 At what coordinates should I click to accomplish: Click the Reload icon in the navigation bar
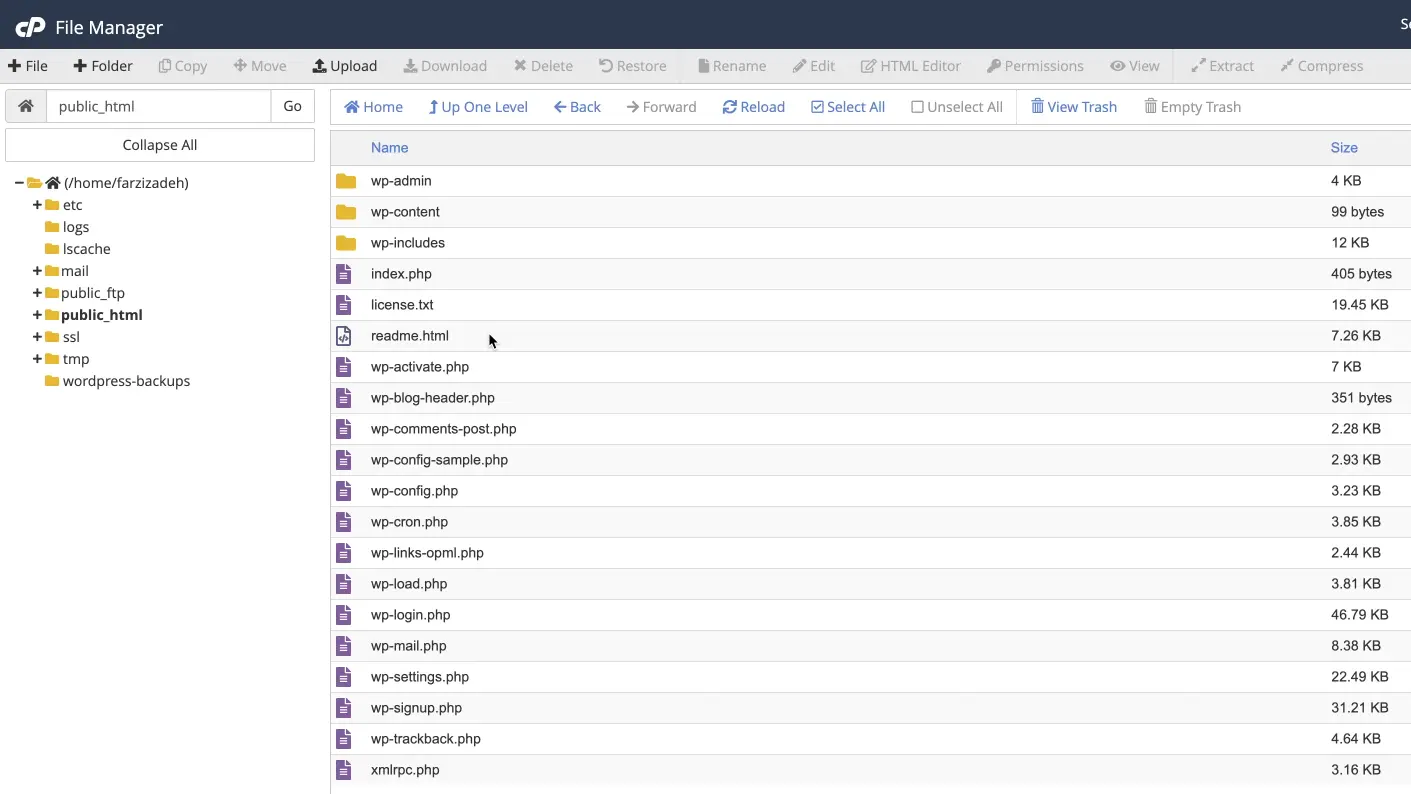point(728,106)
